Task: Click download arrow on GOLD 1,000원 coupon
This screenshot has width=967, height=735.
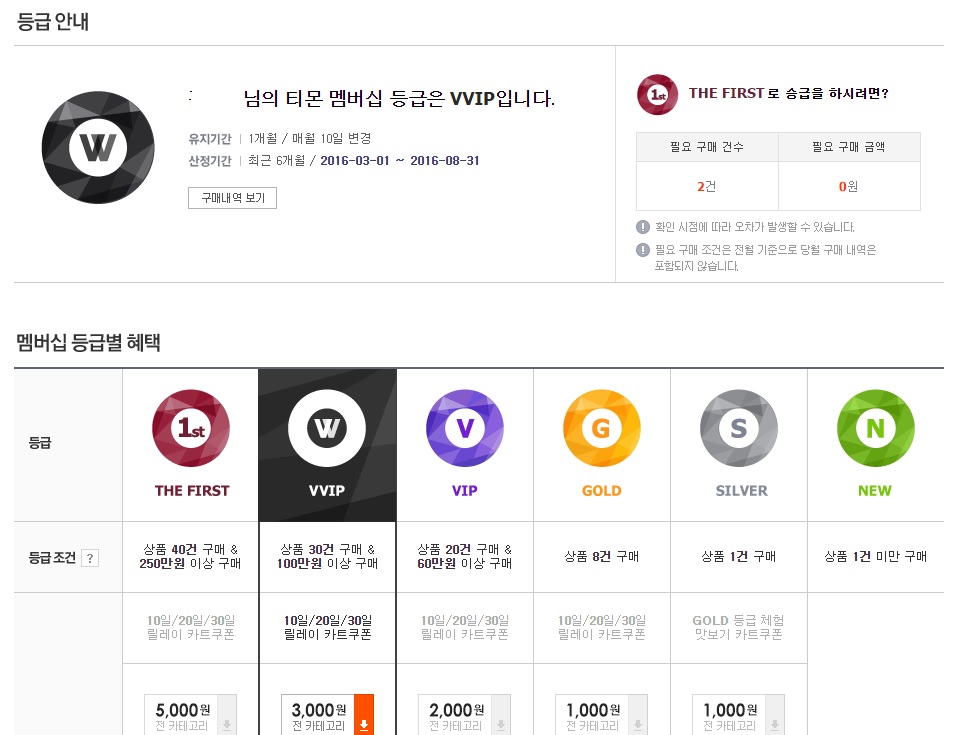Action: click(x=637, y=716)
